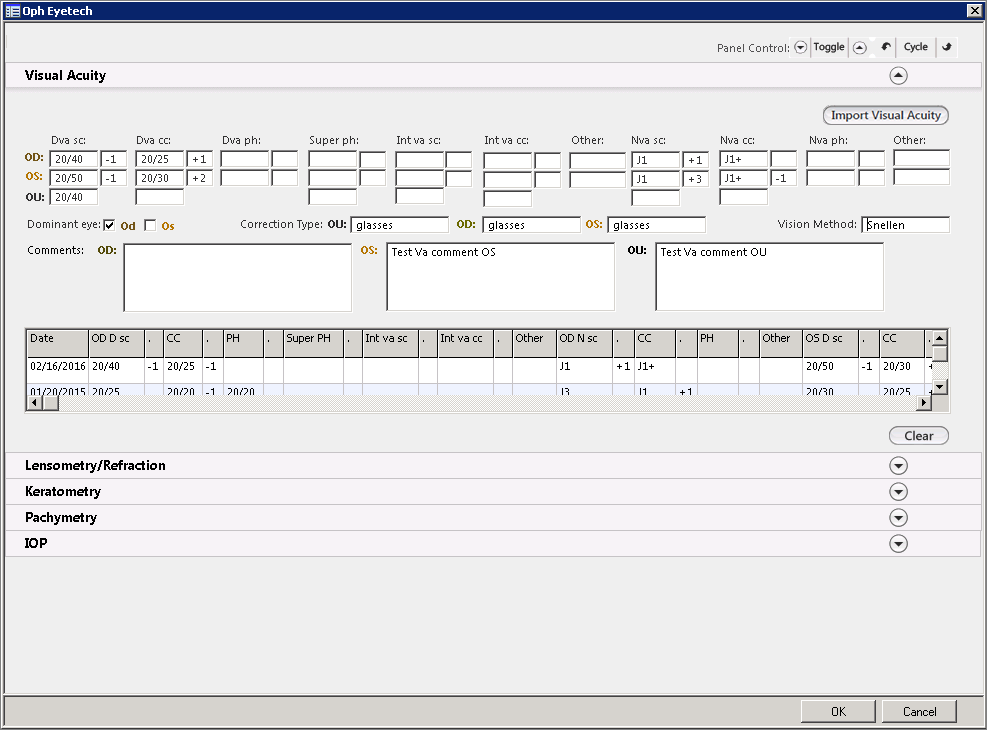The width and height of the screenshot is (987, 730).
Task: Click the OS Nva cc modifier field -1
Action: [784, 178]
